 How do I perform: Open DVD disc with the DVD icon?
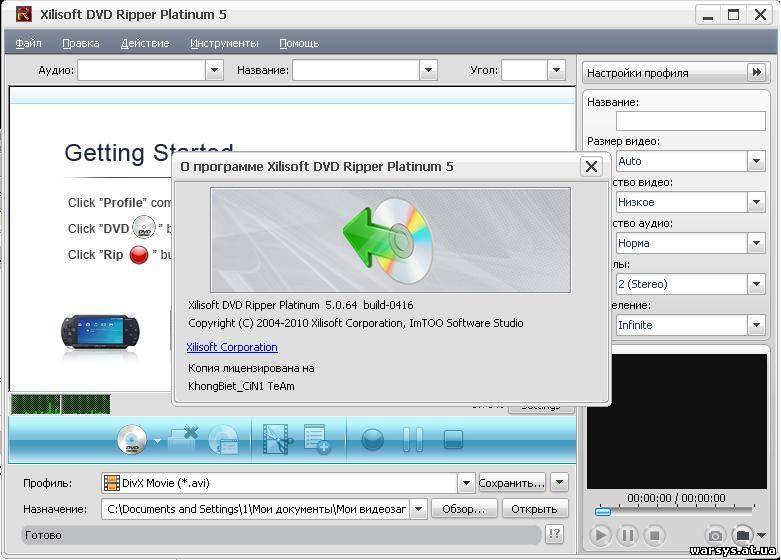[x=132, y=439]
